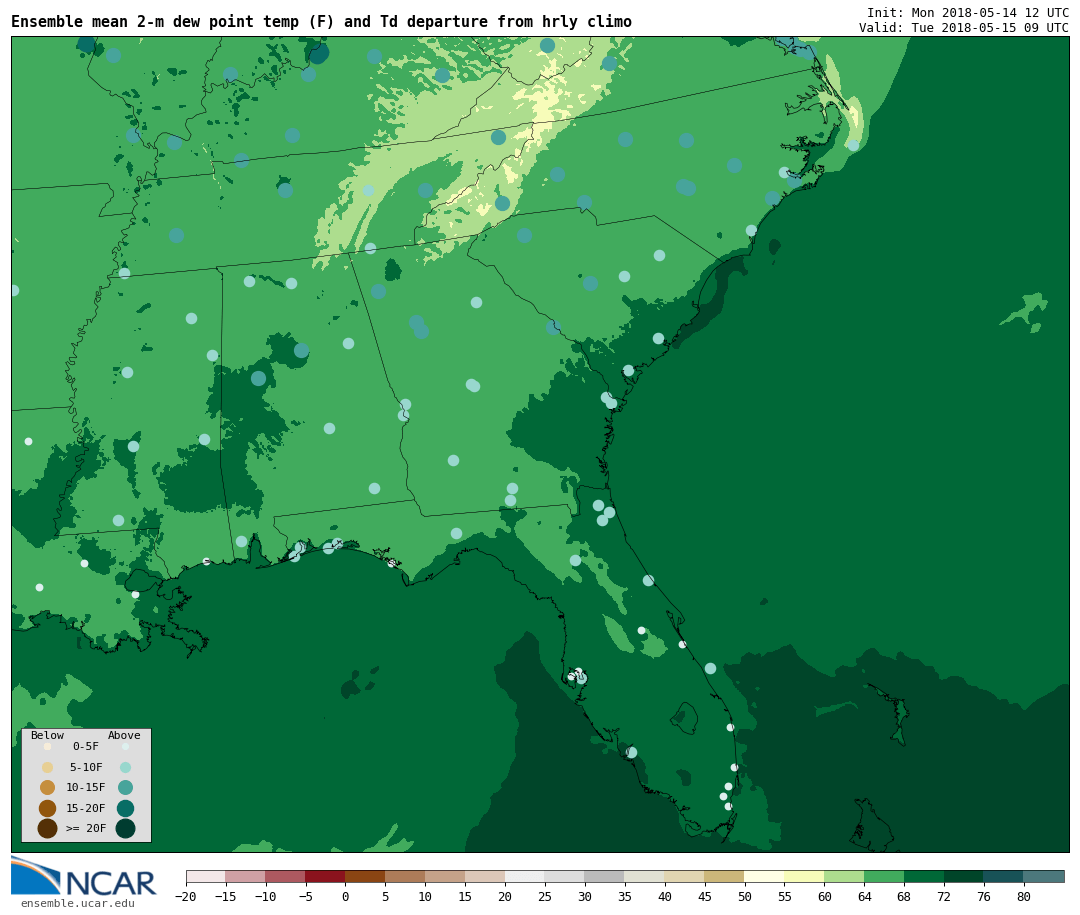1080x915 pixels.
Task: Pick the dusty pink -15 to -10 colorbar swatch
Action: [245, 877]
